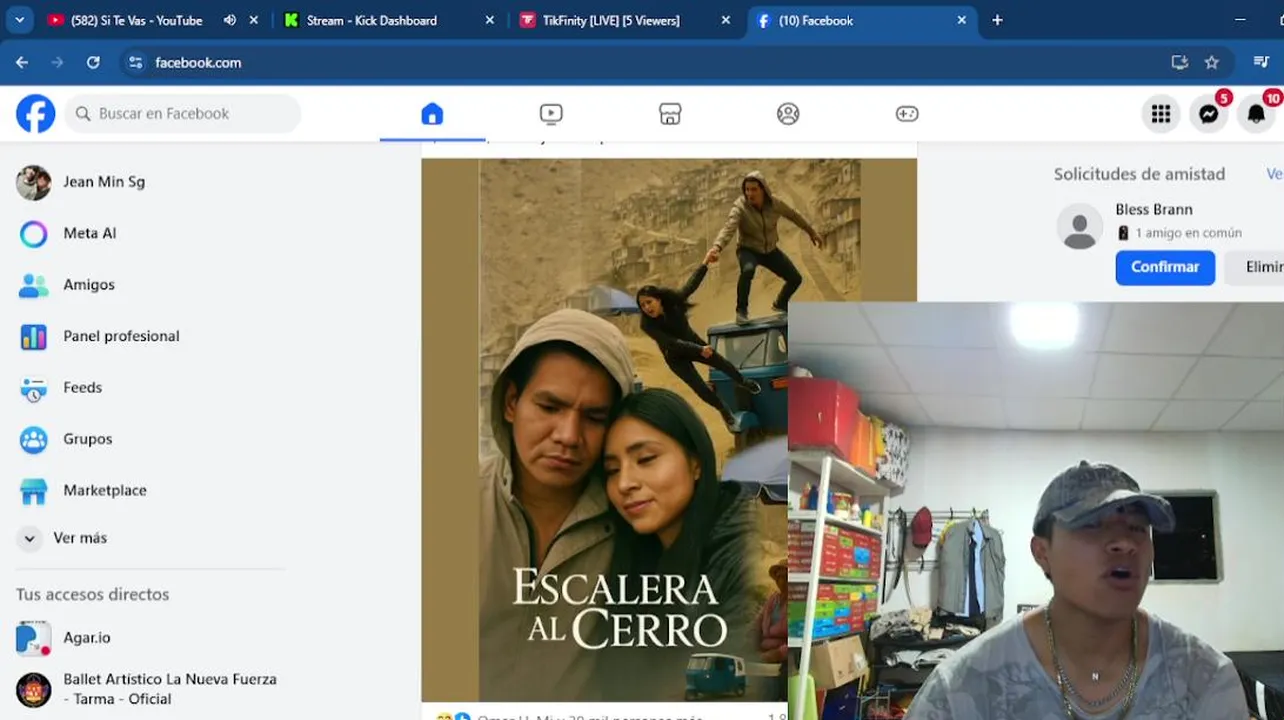View site information icon in address bar

tap(136, 62)
